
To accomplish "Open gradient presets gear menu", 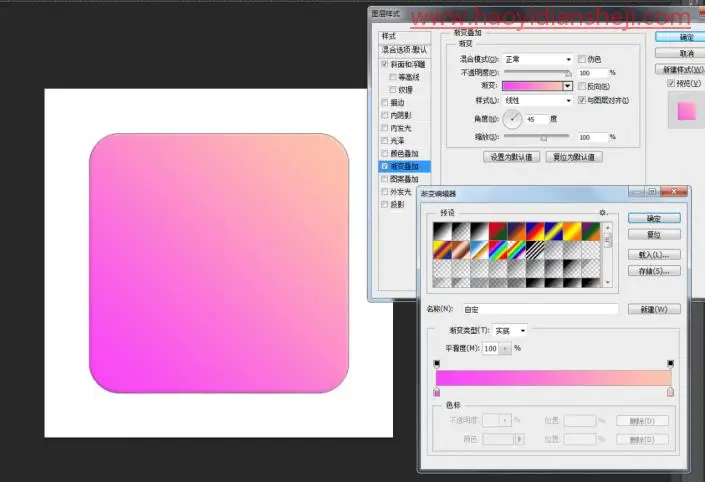I will 603,213.
